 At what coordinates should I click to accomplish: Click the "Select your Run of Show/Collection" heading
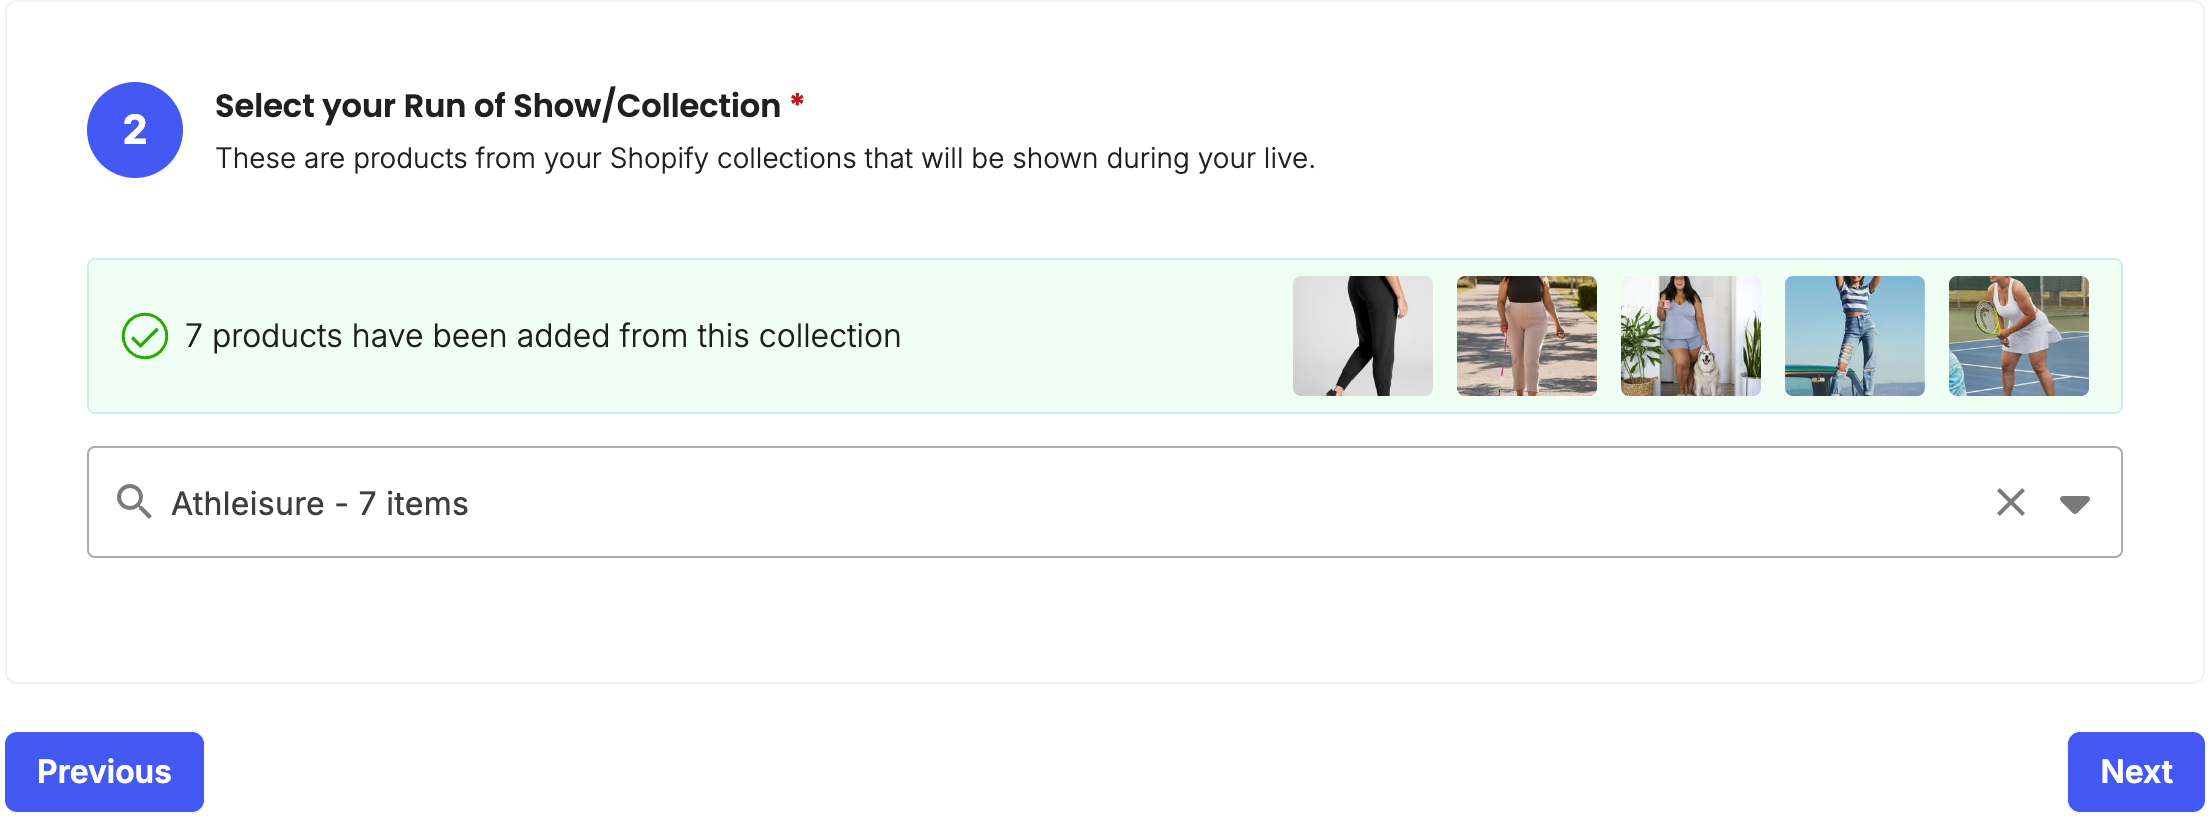coord(497,106)
